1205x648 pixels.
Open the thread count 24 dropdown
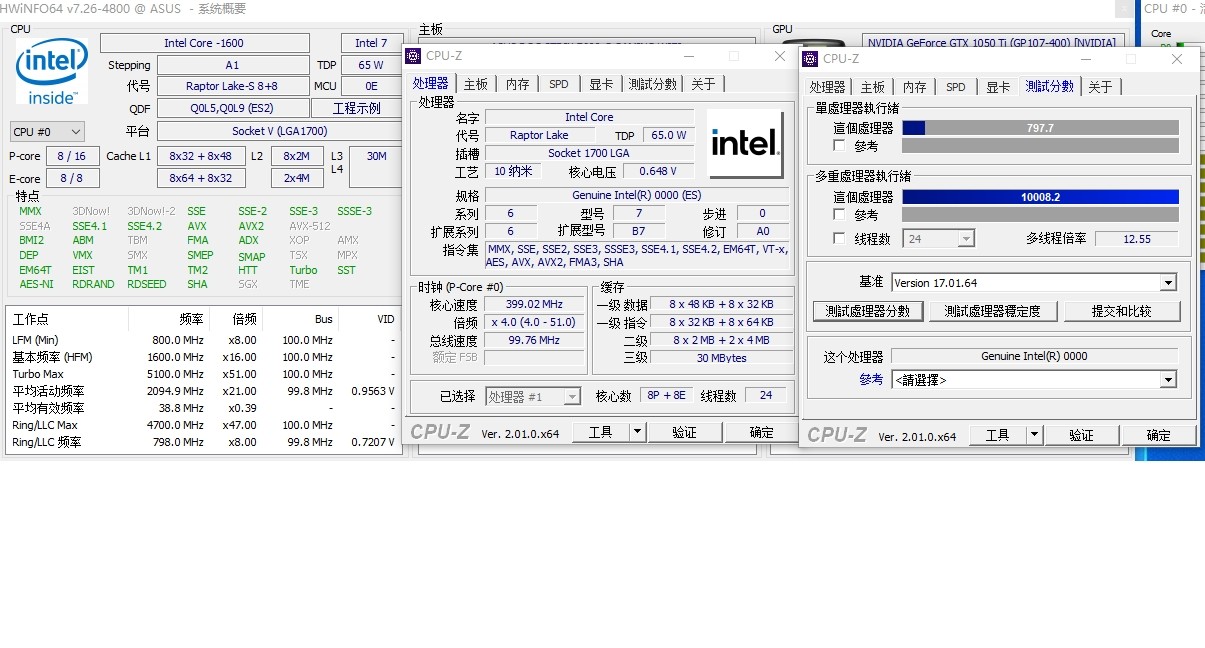pos(938,238)
